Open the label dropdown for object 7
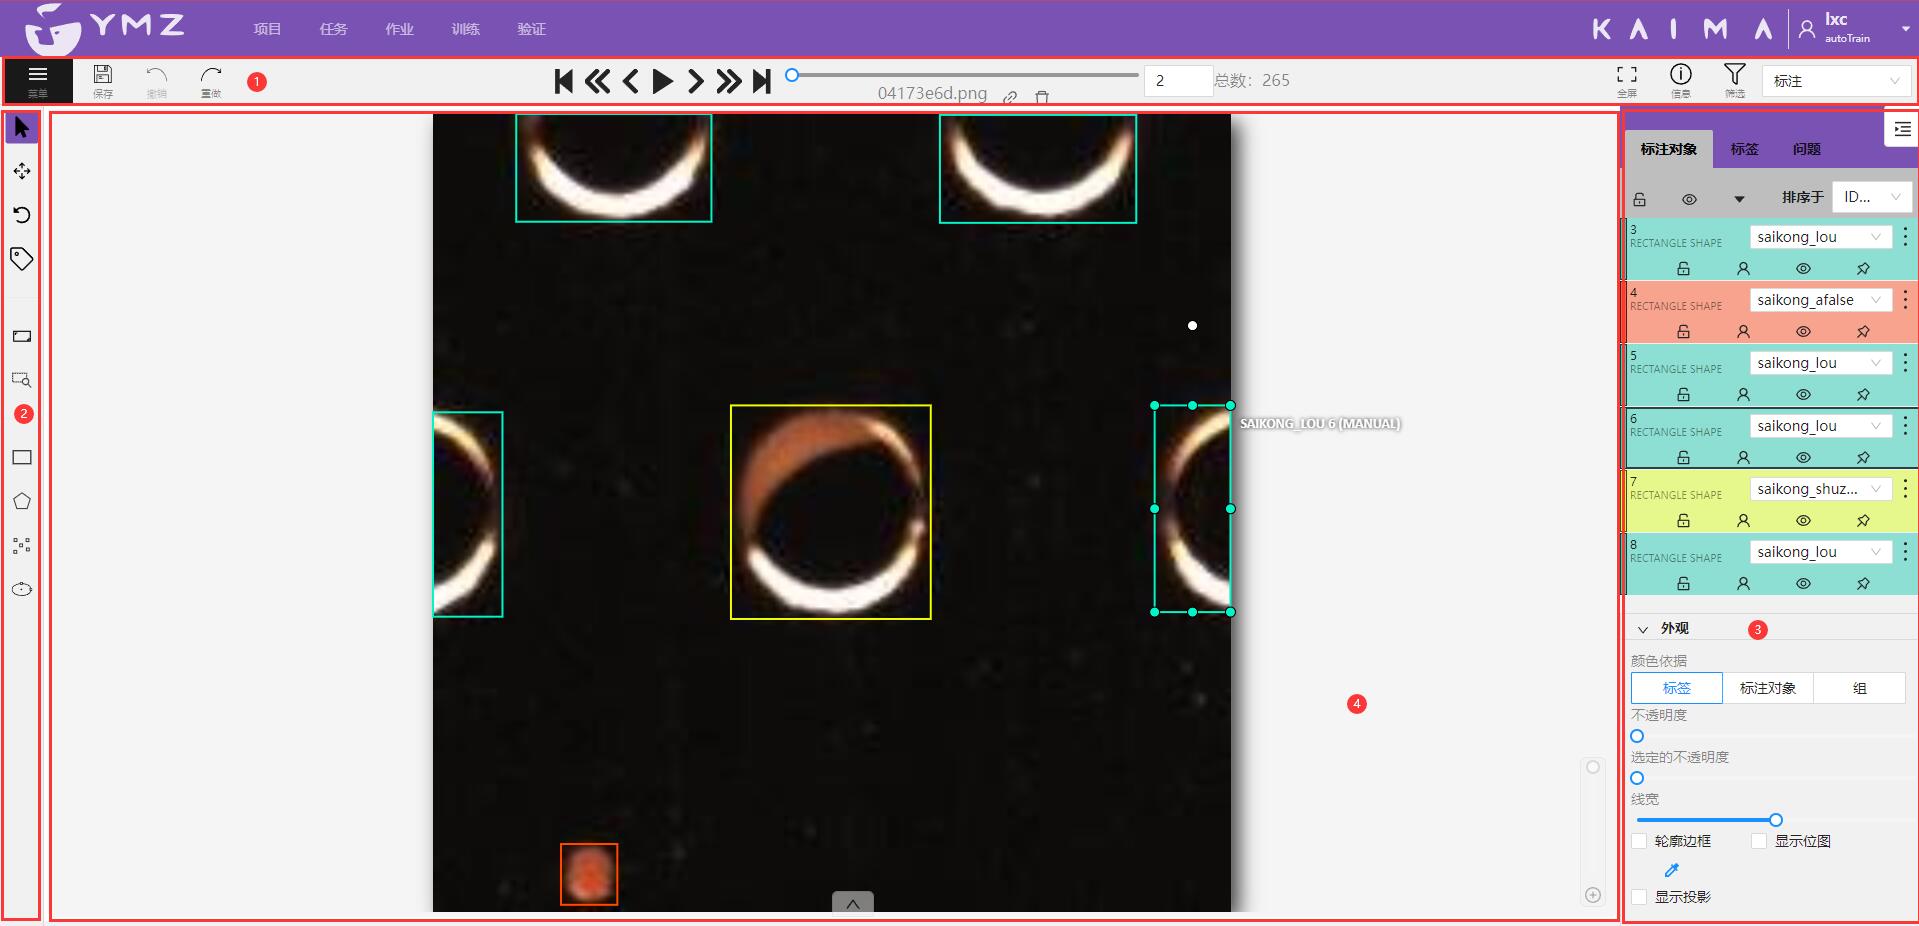 click(1819, 489)
